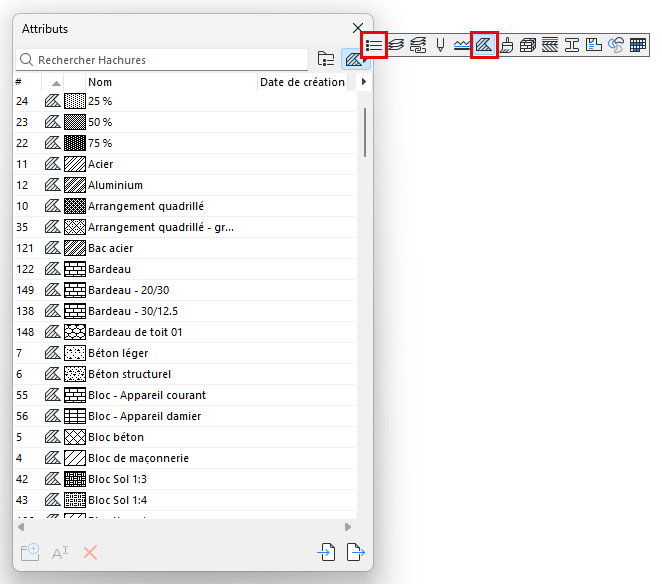Select the Bloc de maçonnerie fill
Image resolution: width=662 pixels, height=584 pixels.
(138, 458)
